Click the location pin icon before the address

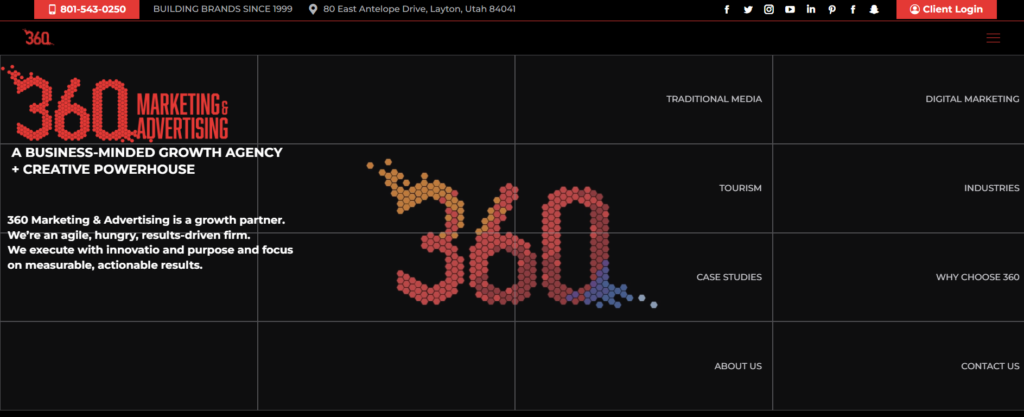pos(313,9)
